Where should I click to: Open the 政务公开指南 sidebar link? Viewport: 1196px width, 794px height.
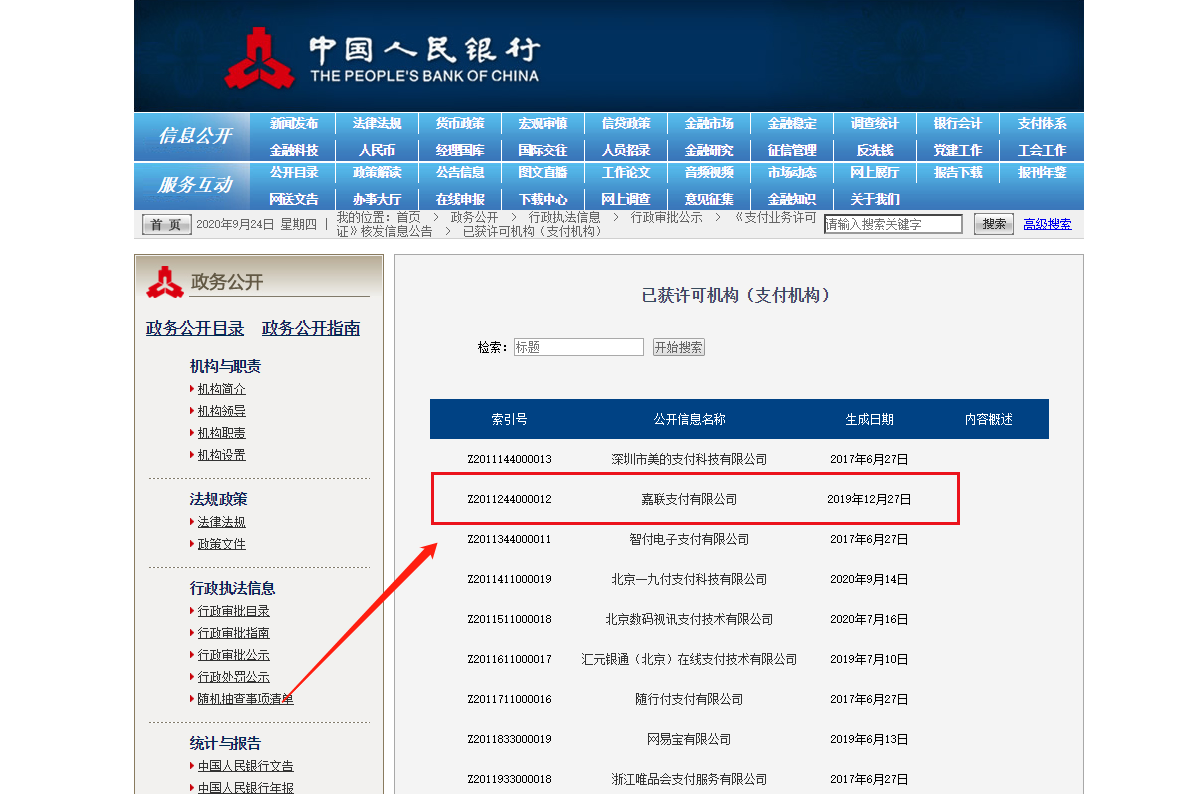coord(311,328)
